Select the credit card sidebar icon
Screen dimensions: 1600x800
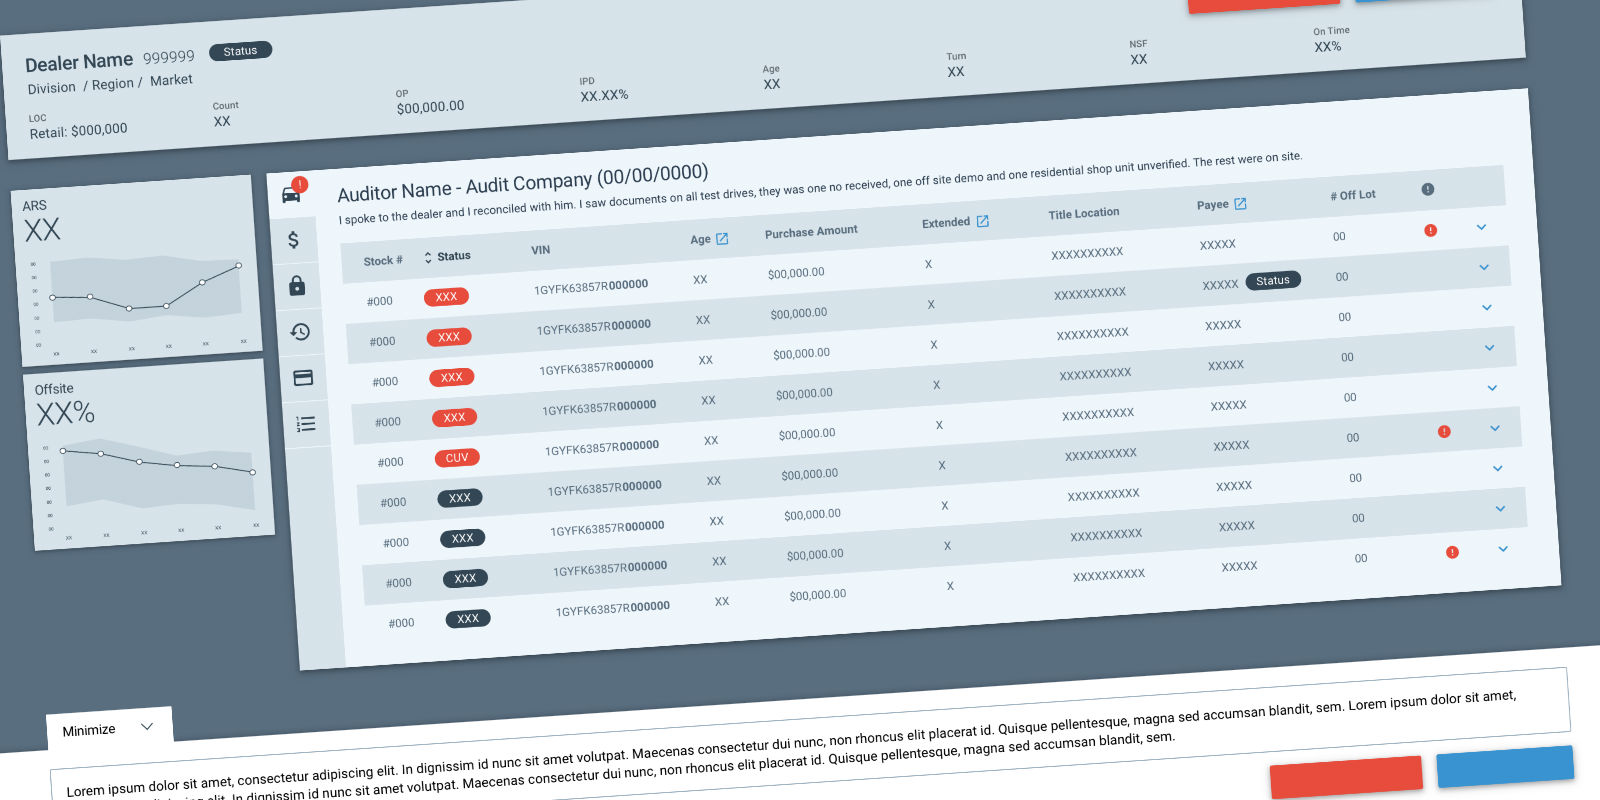point(303,378)
